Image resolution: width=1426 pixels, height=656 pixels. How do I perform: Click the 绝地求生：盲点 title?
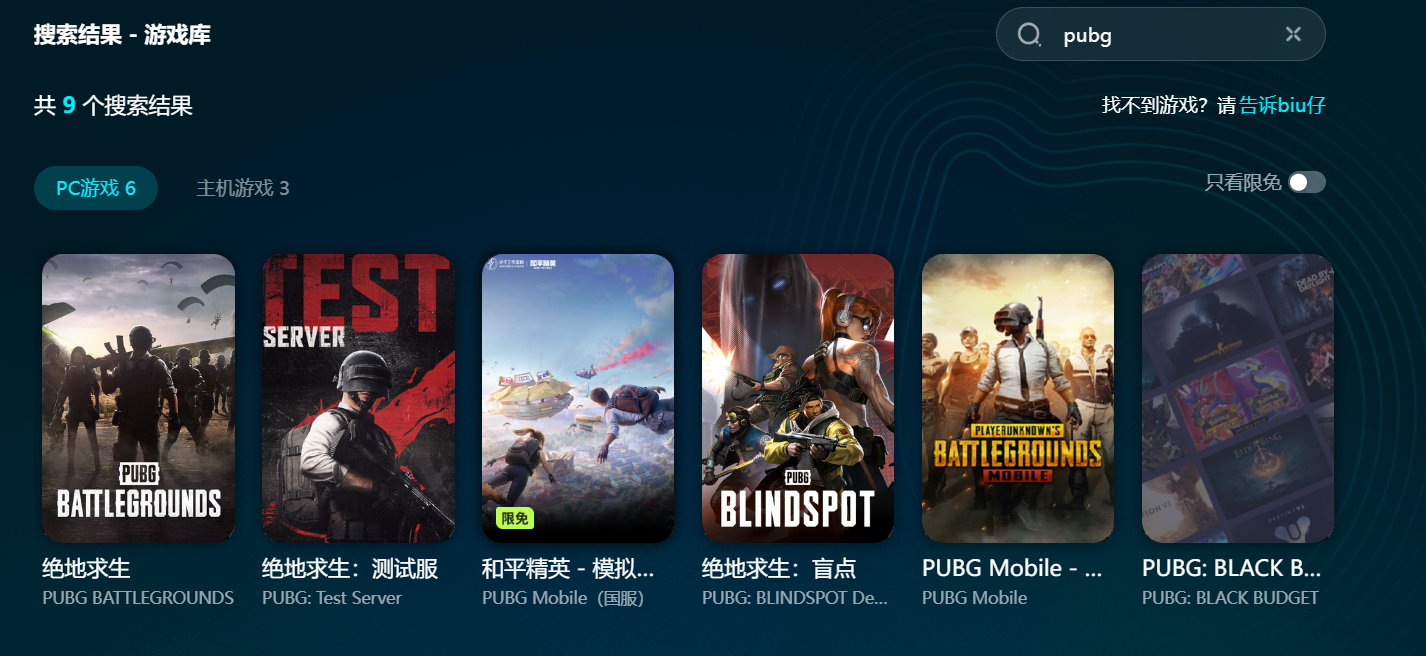779,569
